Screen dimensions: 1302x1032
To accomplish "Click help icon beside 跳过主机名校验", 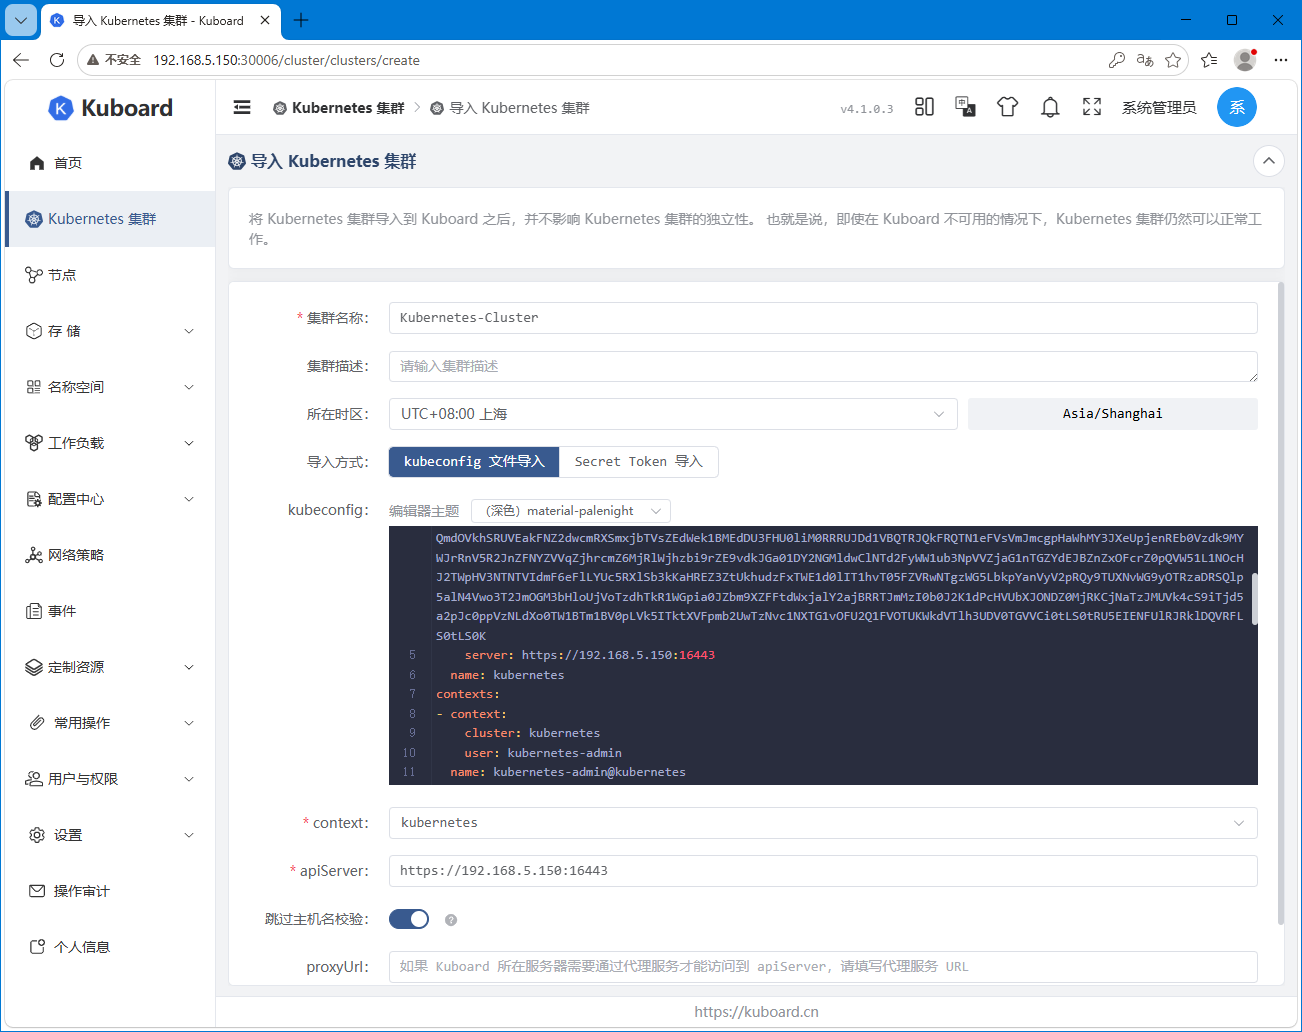I will tap(451, 920).
